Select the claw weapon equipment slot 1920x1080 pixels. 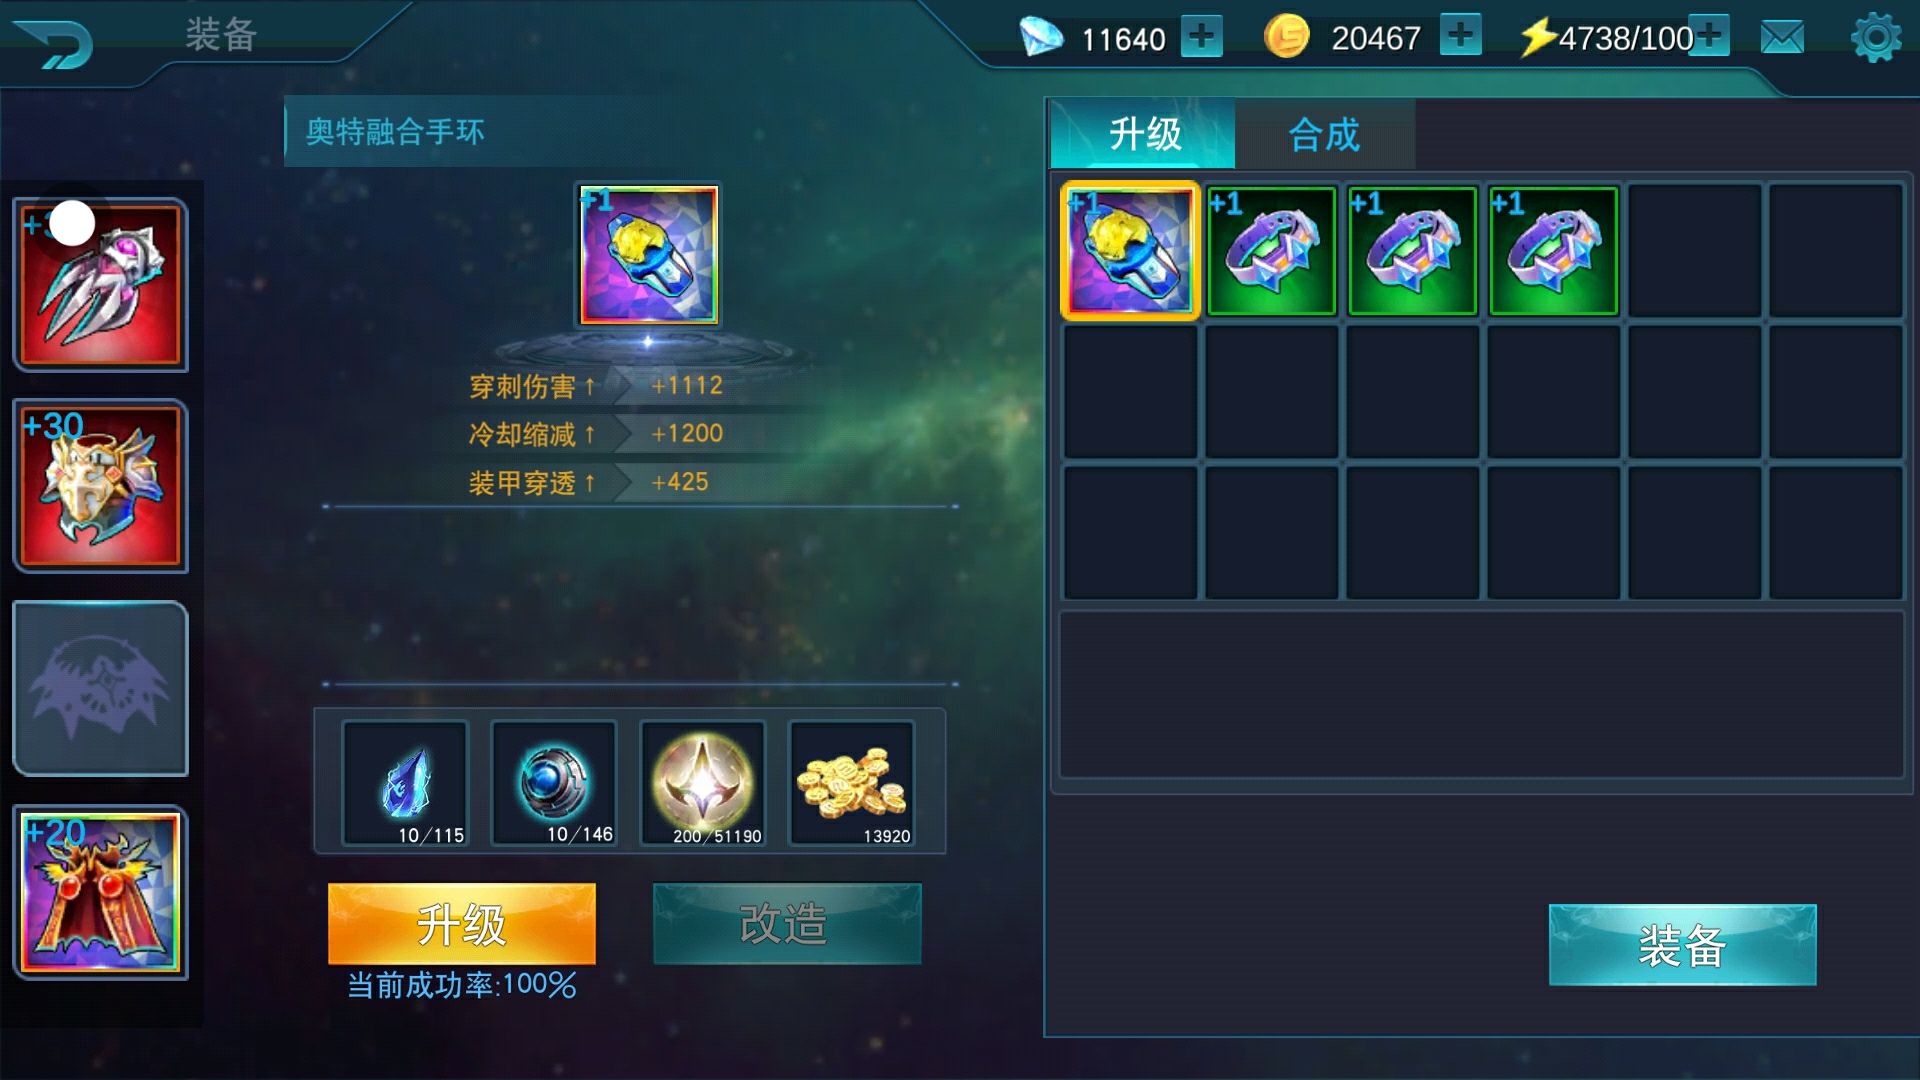click(x=100, y=285)
